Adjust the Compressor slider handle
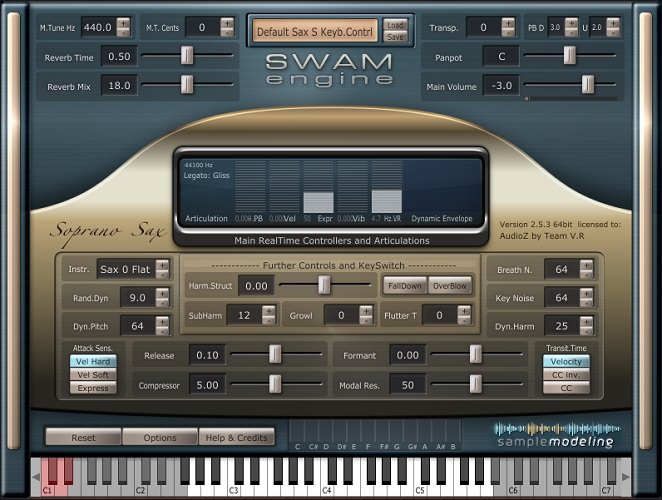Image resolution: width=662 pixels, height=500 pixels. click(x=275, y=383)
